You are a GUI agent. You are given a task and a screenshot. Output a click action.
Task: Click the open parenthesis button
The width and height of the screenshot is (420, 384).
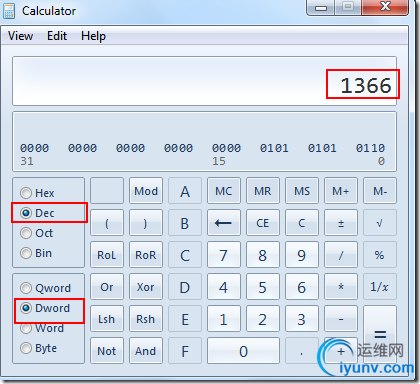(107, 223)
